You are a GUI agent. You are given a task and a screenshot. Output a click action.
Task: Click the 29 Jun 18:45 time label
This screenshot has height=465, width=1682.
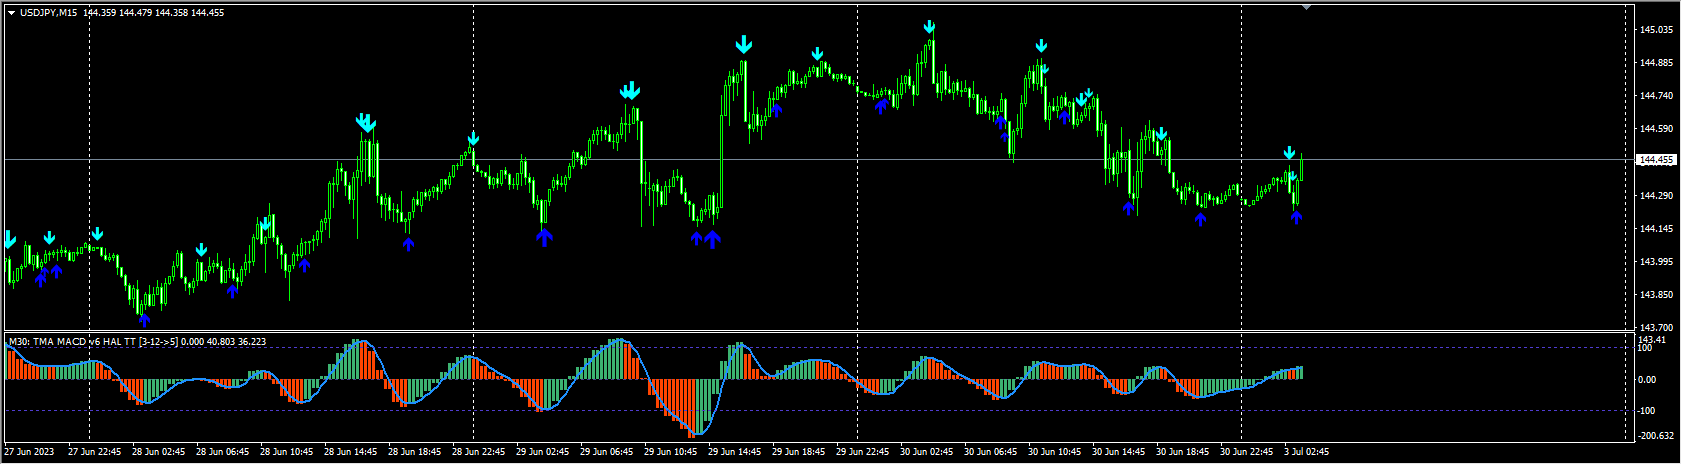pos(799,452)
